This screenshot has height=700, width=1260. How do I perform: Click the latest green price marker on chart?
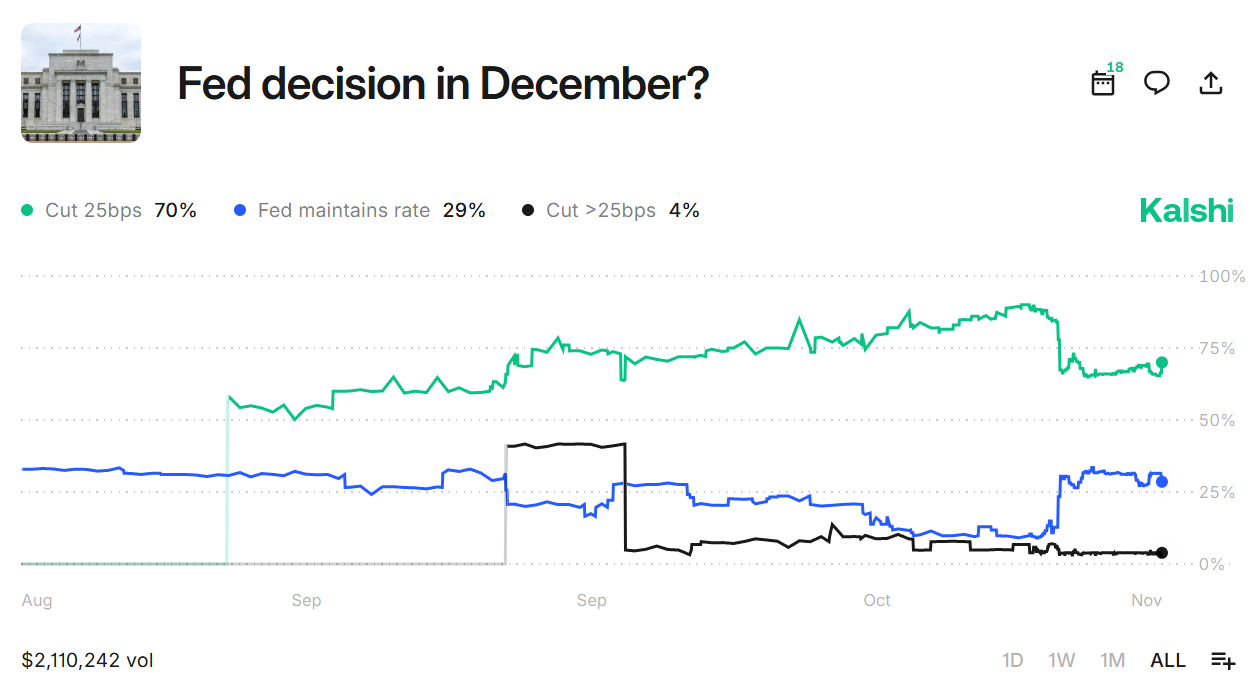pyautogui.click(x=1162, y=363)
